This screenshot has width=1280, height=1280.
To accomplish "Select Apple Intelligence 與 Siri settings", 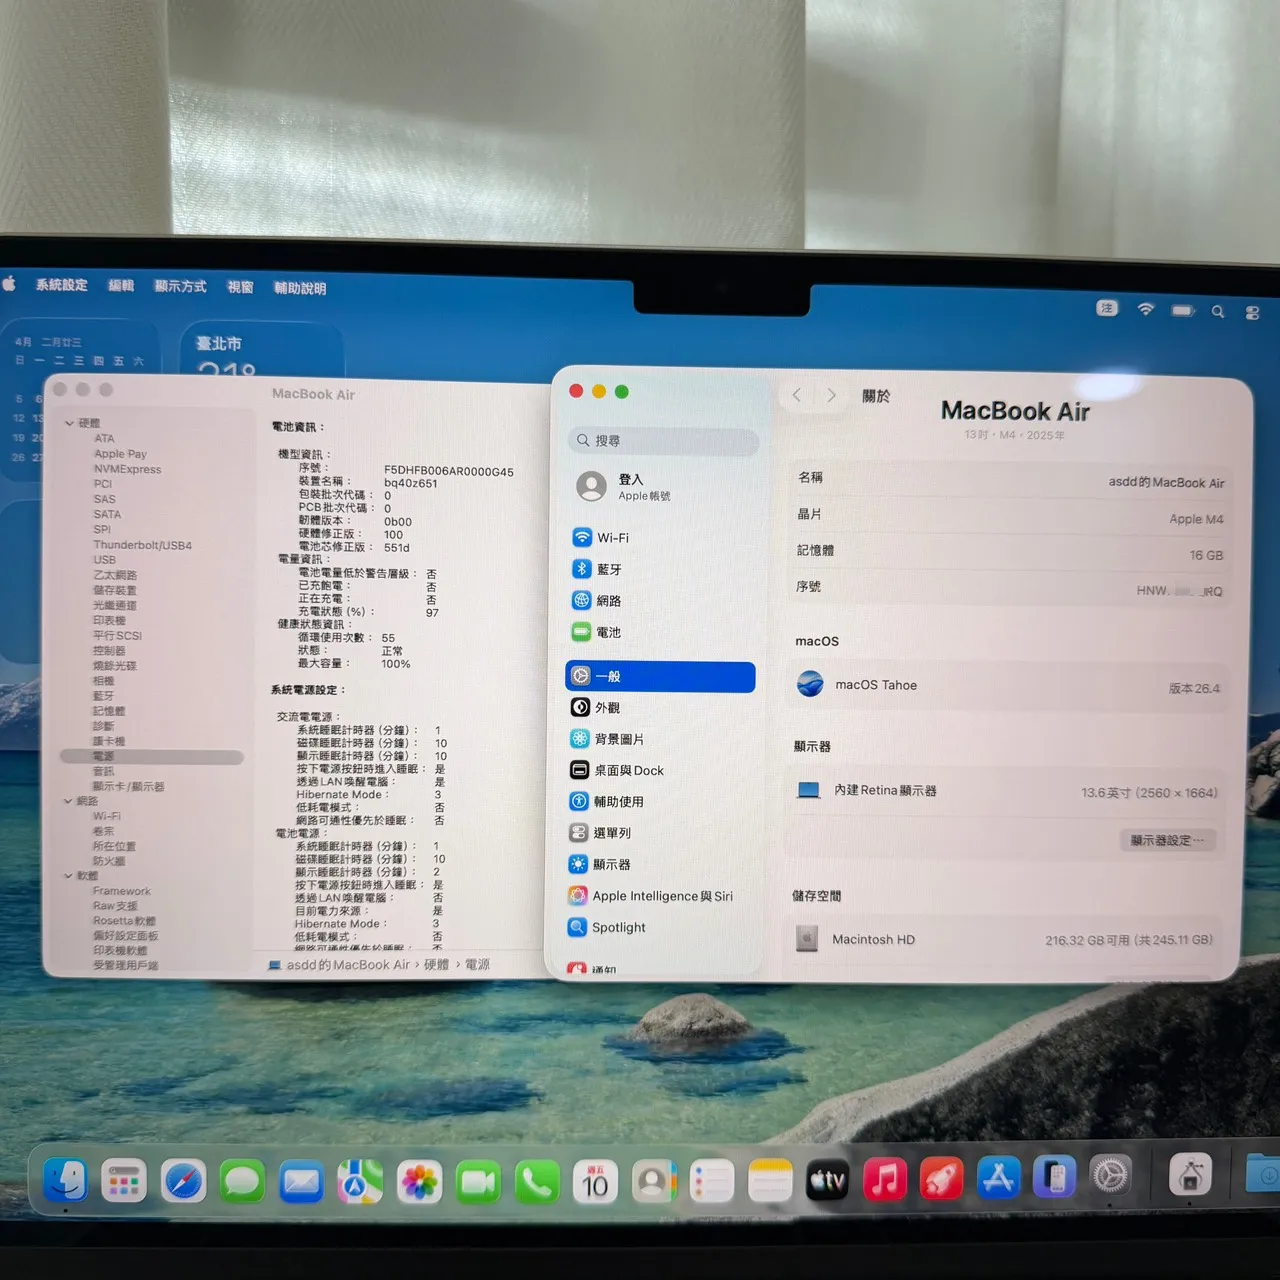I will click(651, 895).
